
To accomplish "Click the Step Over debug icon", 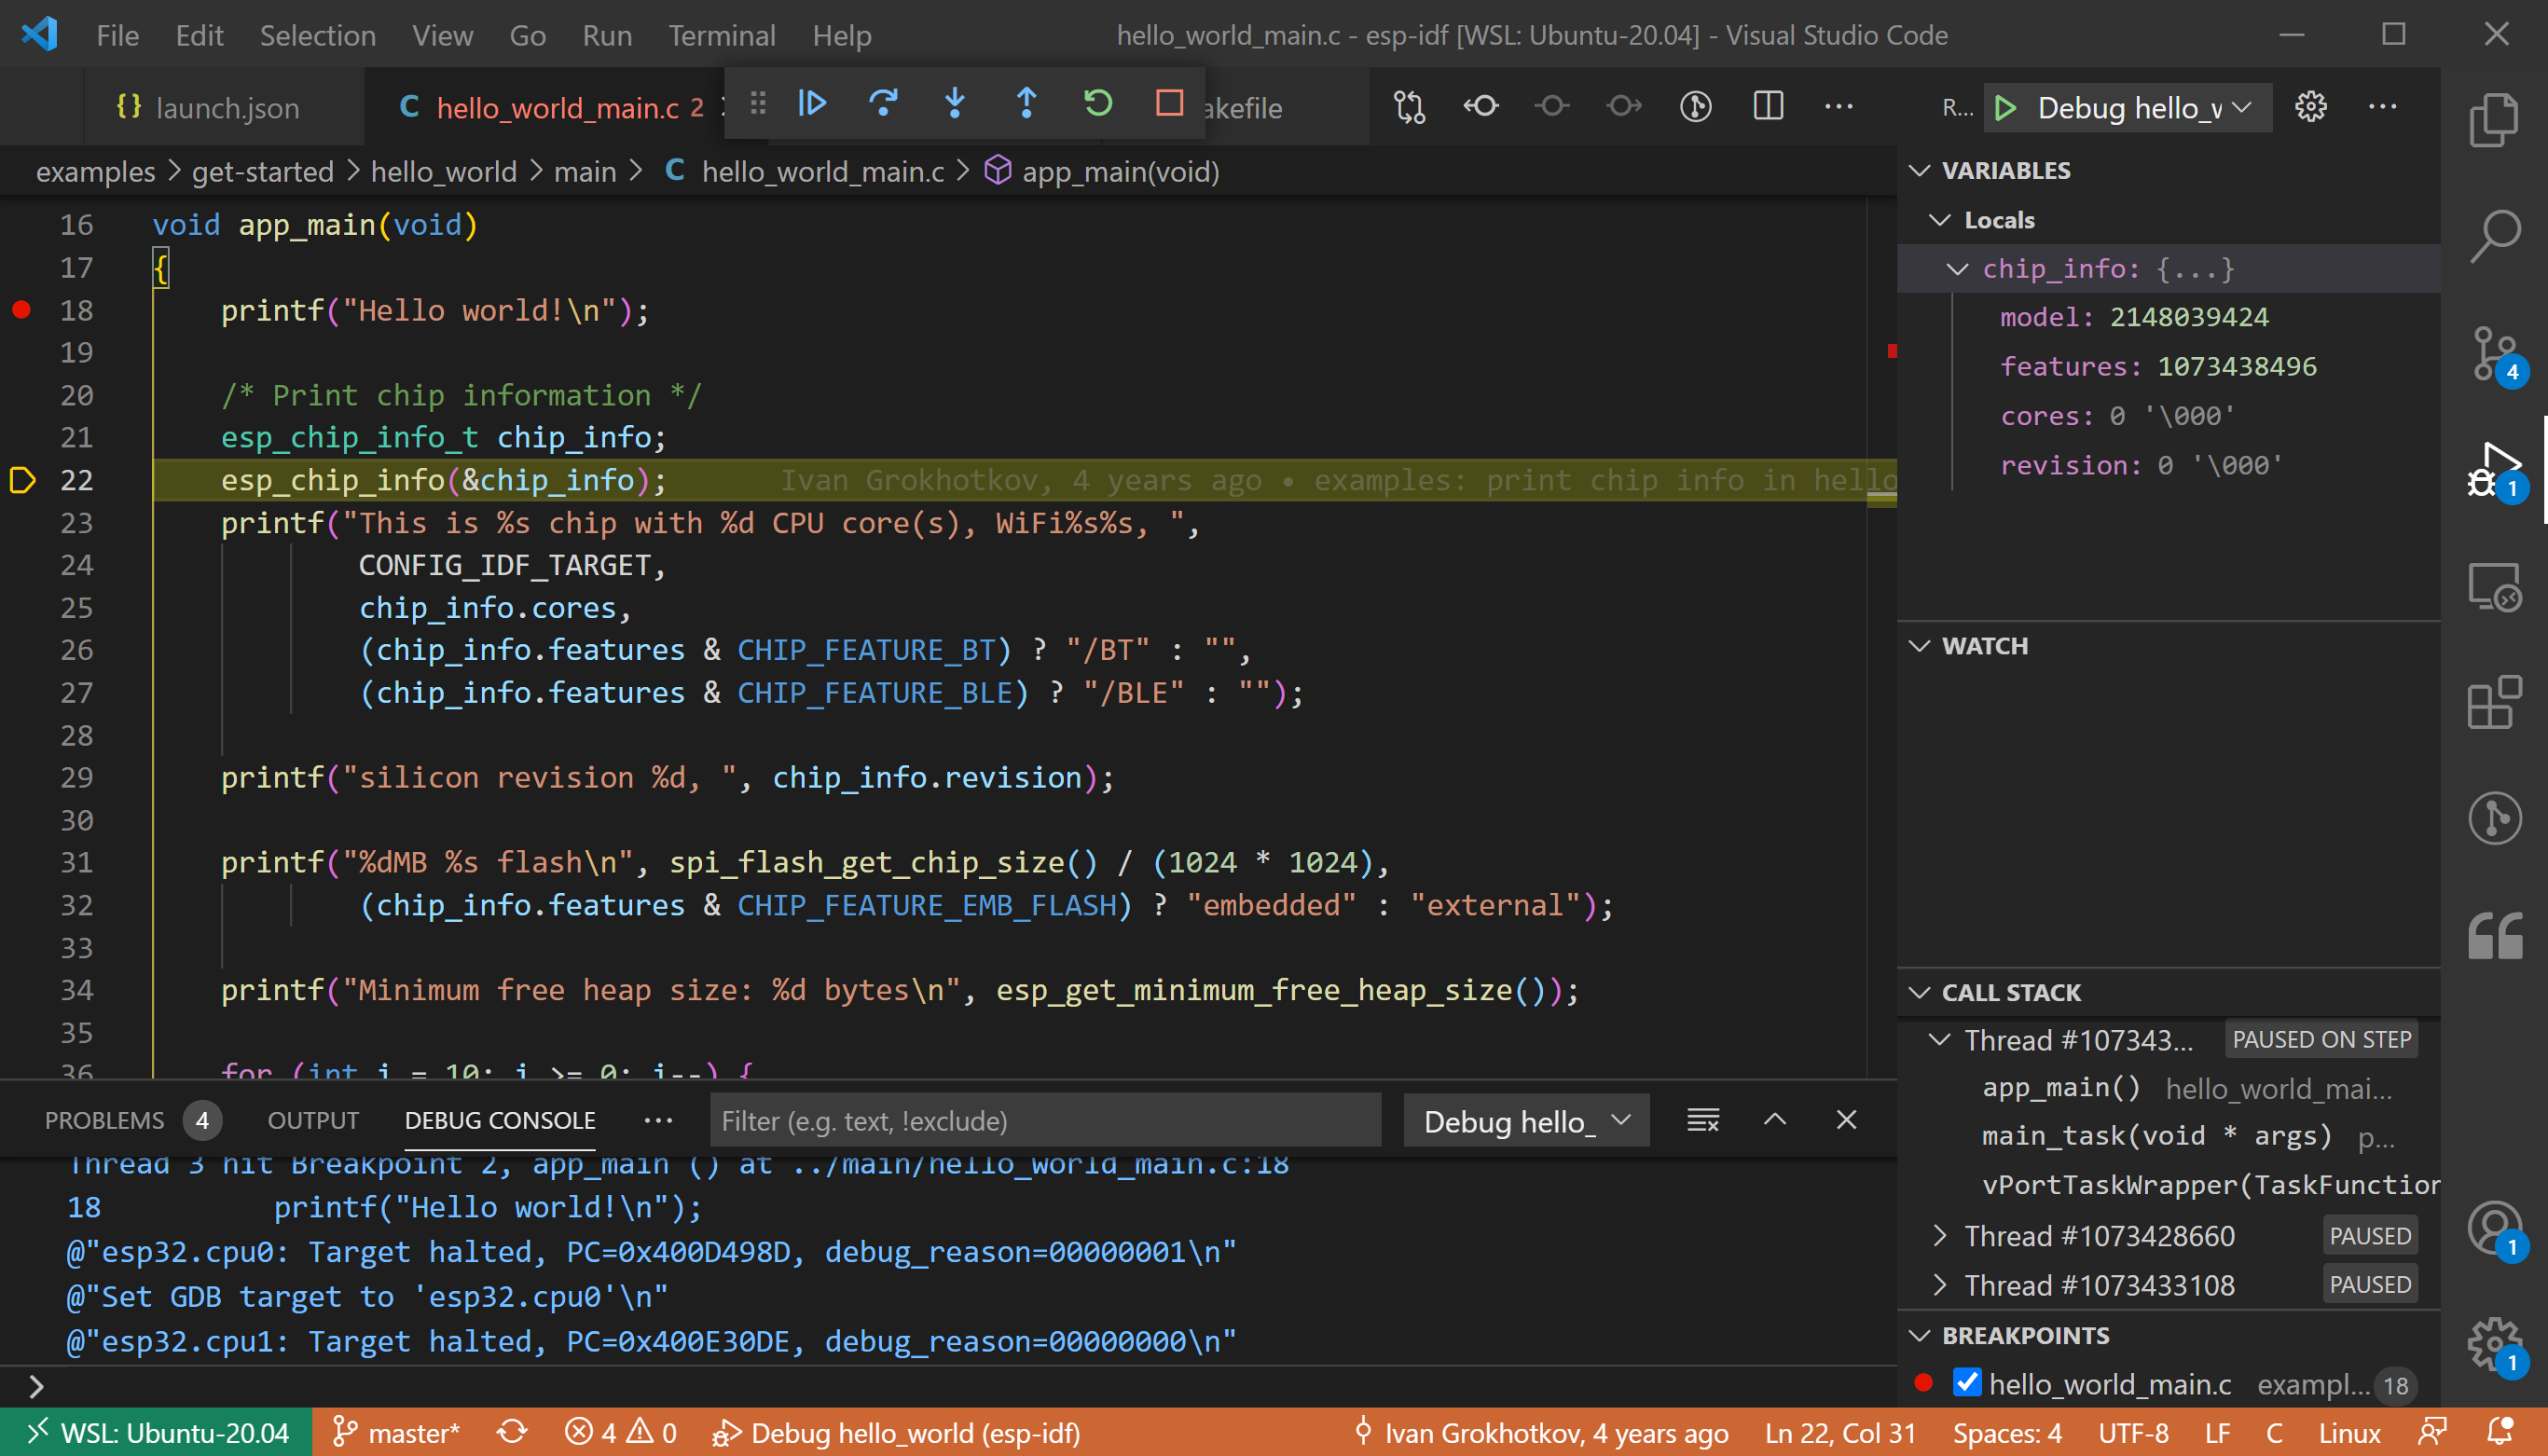I will [882, 105].
